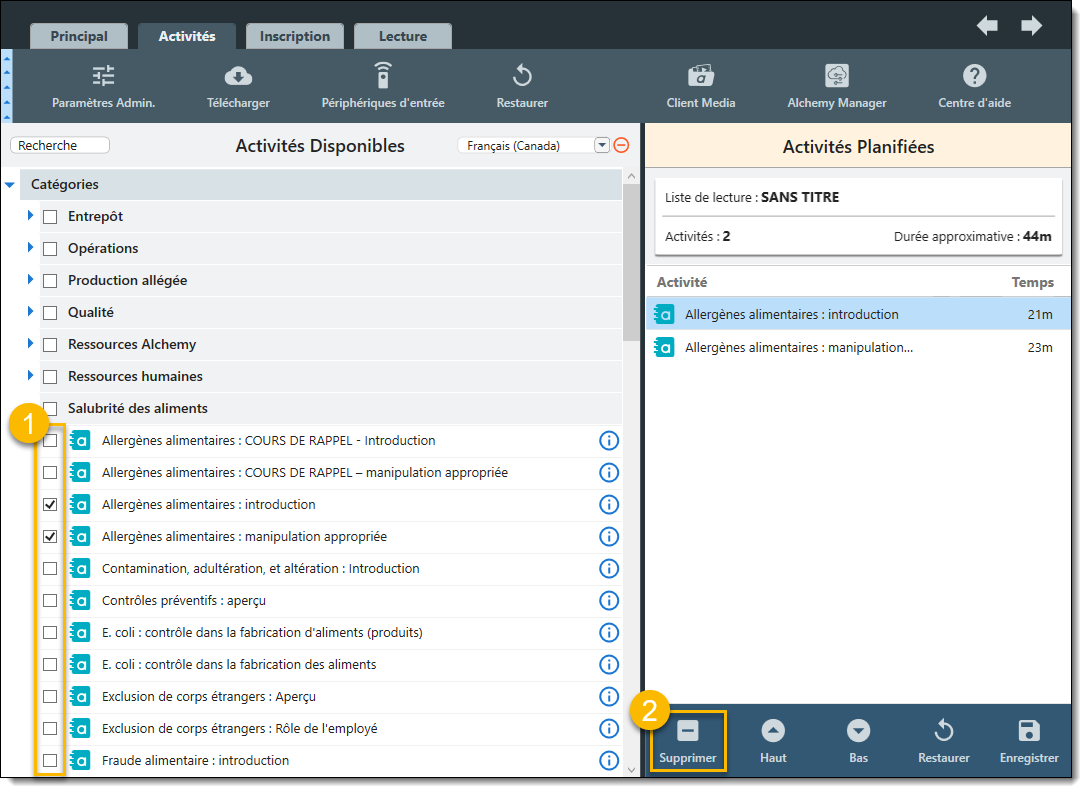
Task: Expand the Ressources humaines category
Action: (x=31, y=376)
